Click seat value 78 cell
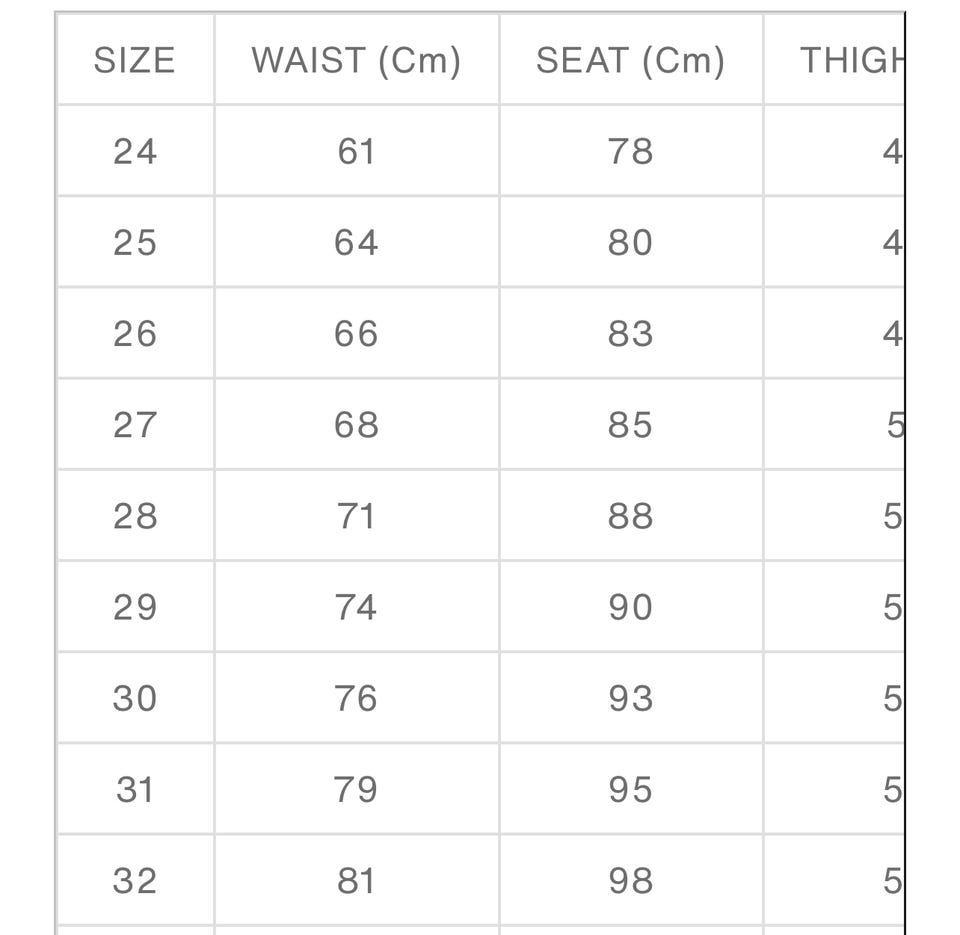The height and width of the screenshot is (935, 960). tap(630, 151)
